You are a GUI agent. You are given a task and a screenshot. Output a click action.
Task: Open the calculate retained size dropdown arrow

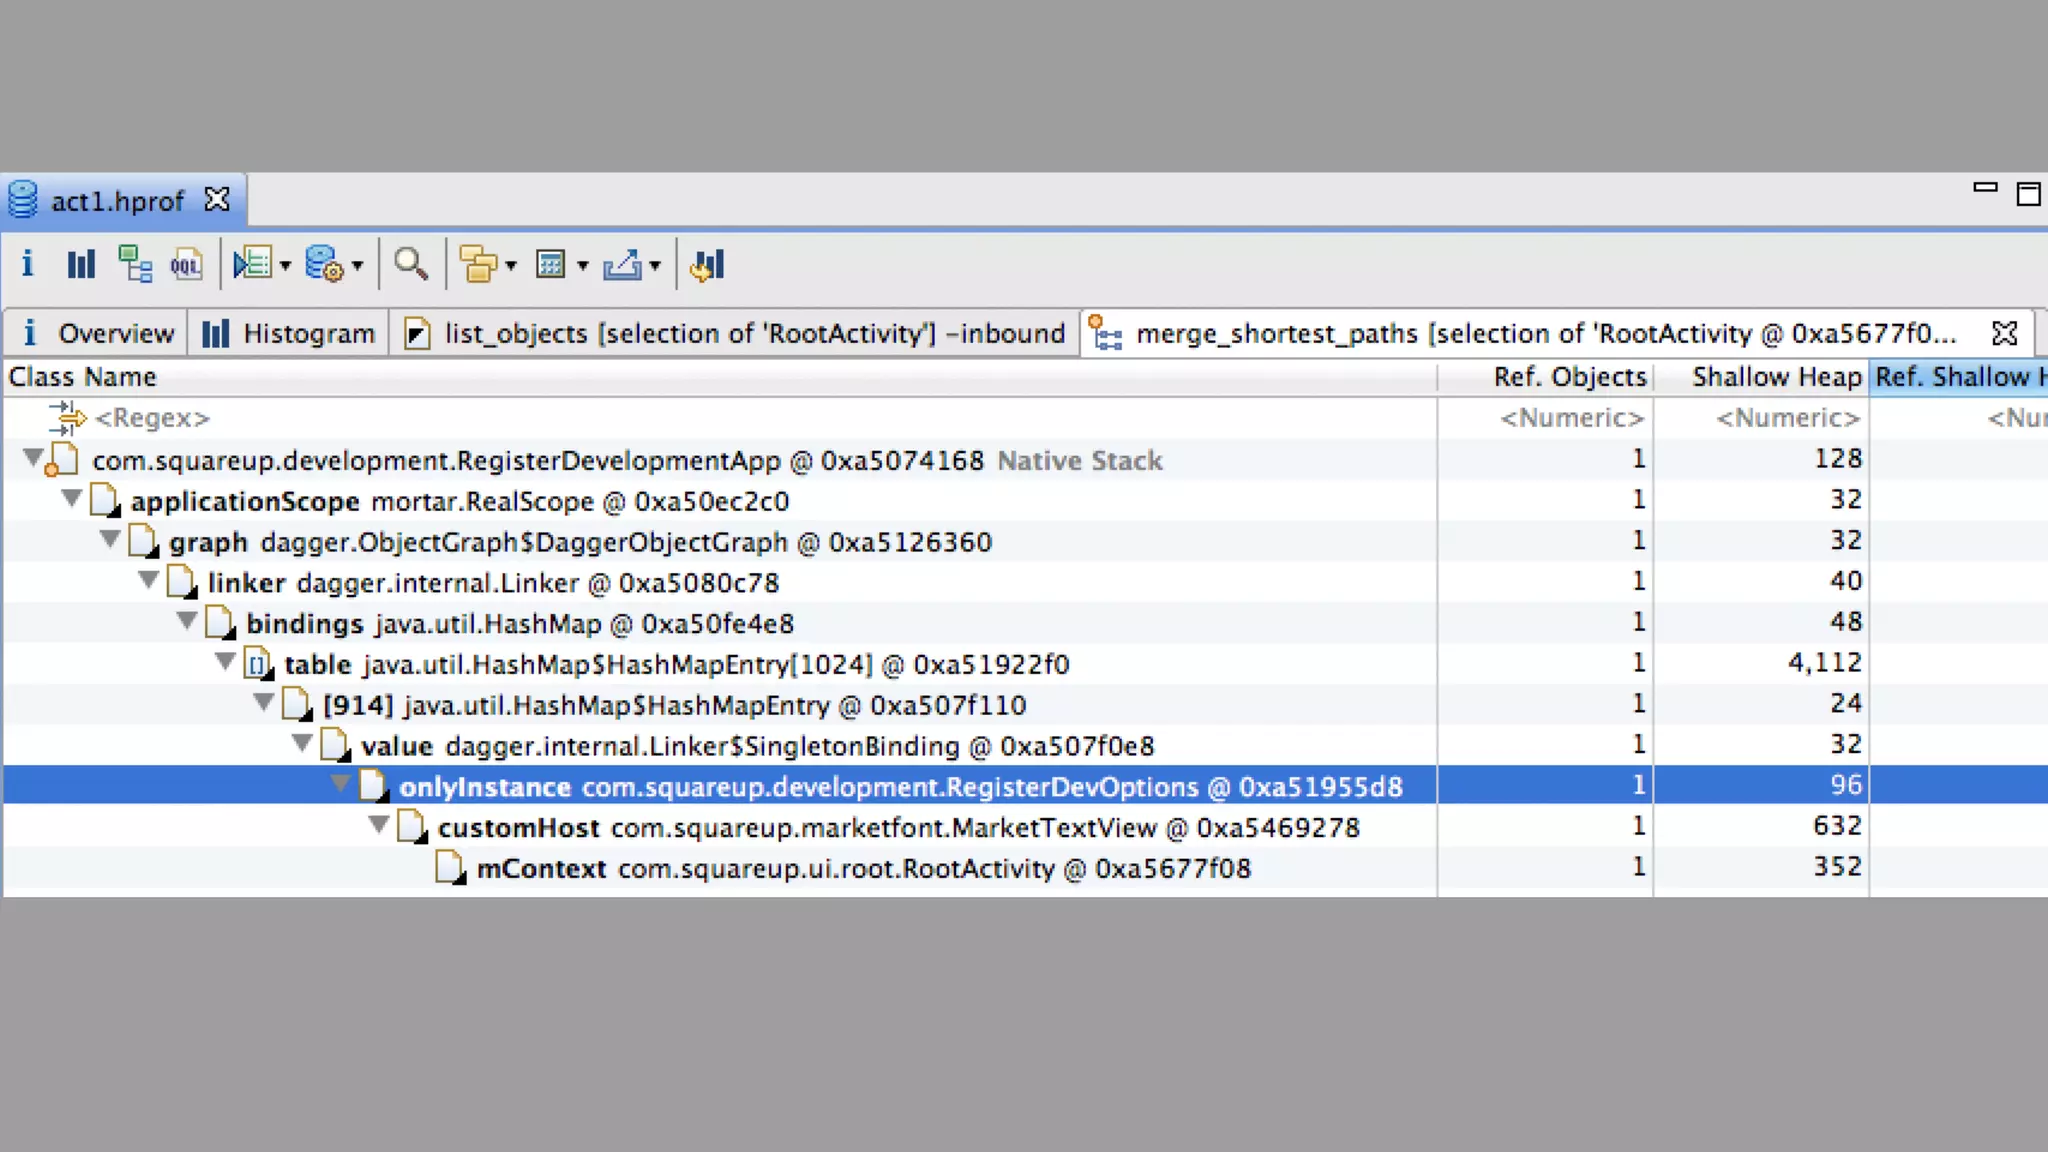click(x=583, y=266)
